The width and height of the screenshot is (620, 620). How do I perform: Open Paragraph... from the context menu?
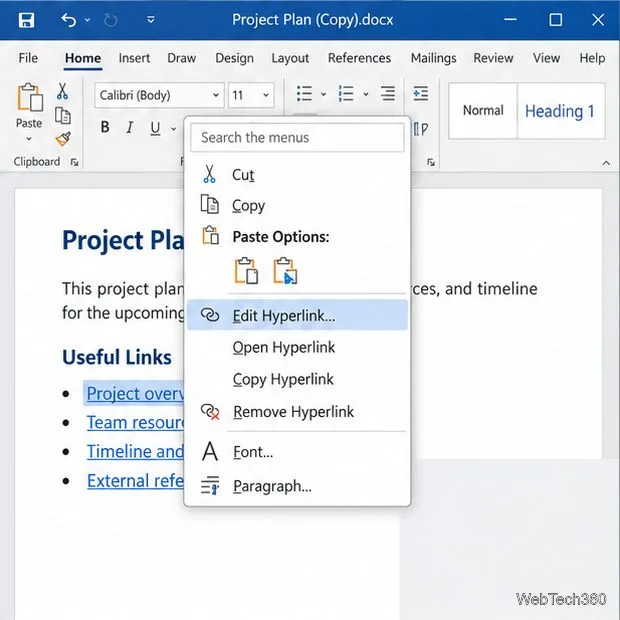click(x=297, y=486)
